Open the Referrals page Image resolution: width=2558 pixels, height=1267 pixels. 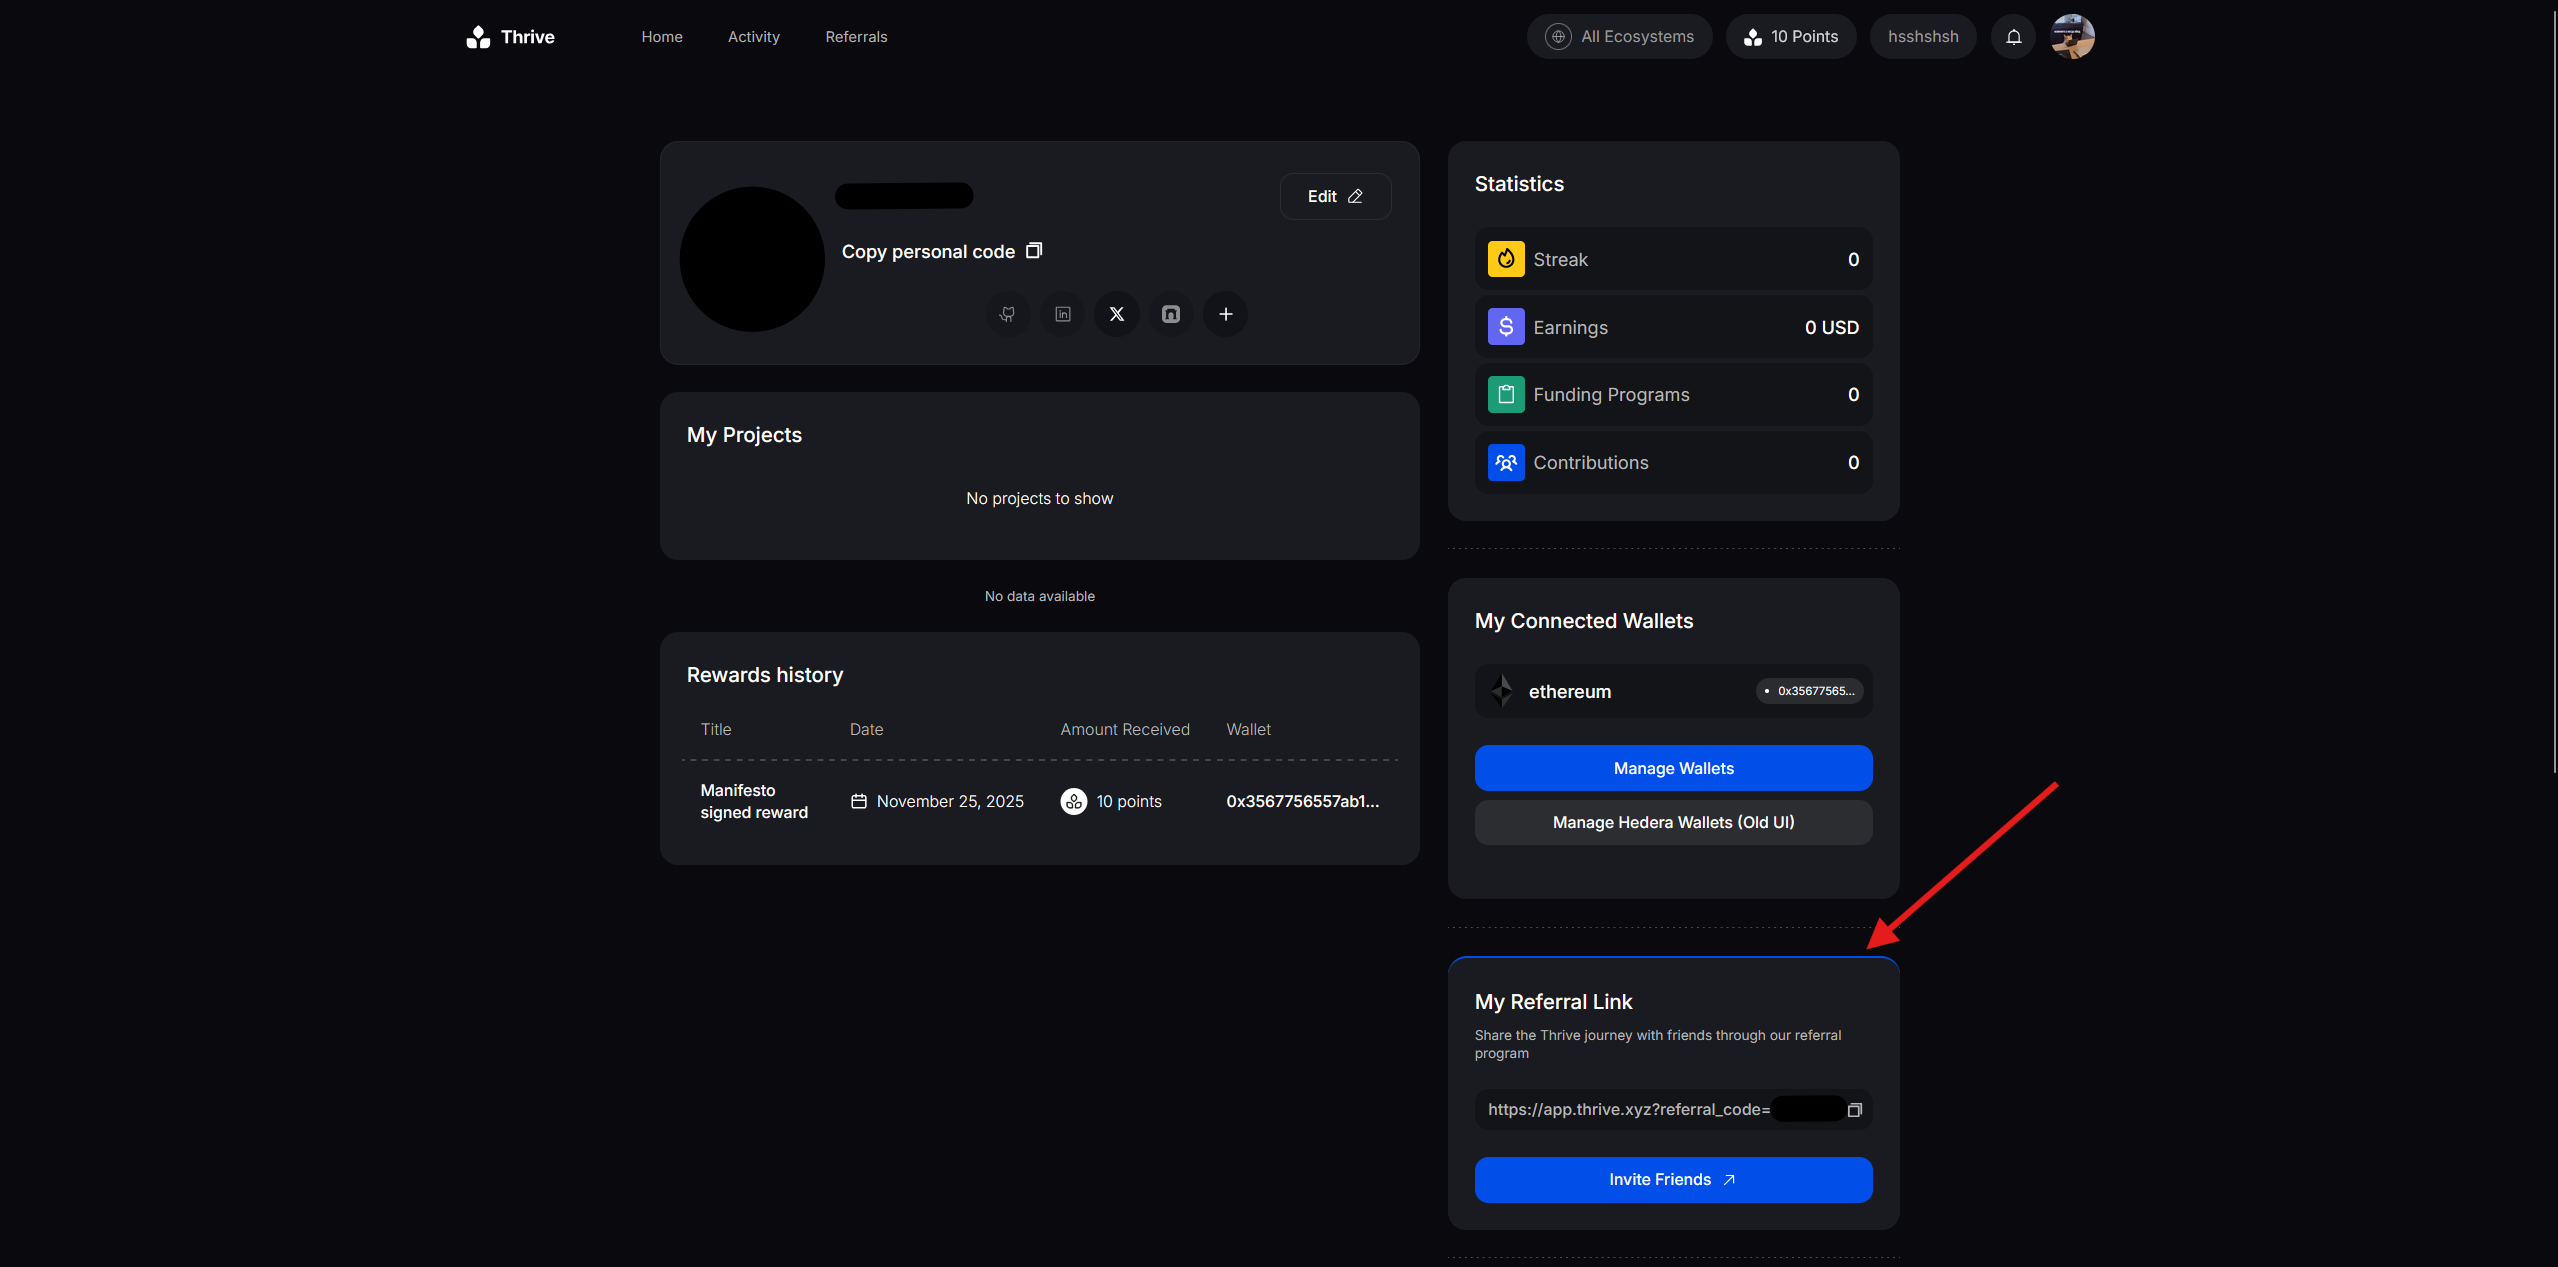coord(856,36)
